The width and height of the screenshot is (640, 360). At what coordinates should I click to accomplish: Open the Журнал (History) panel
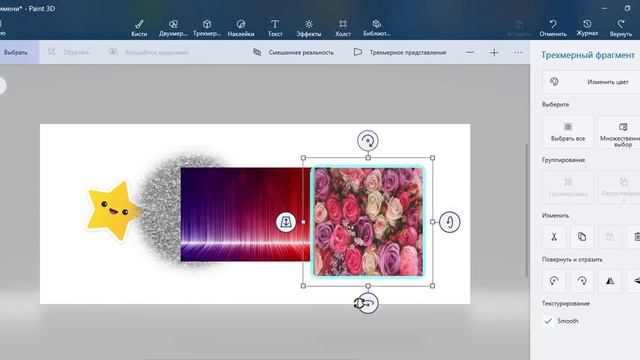click(587, 28)
